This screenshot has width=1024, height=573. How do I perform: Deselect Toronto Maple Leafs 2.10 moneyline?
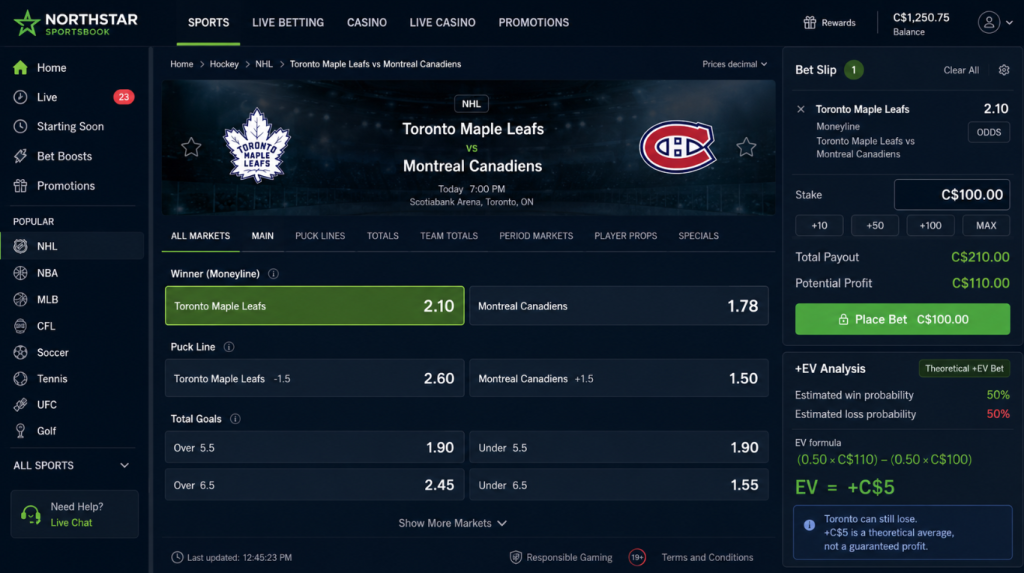tap(315, 306)
